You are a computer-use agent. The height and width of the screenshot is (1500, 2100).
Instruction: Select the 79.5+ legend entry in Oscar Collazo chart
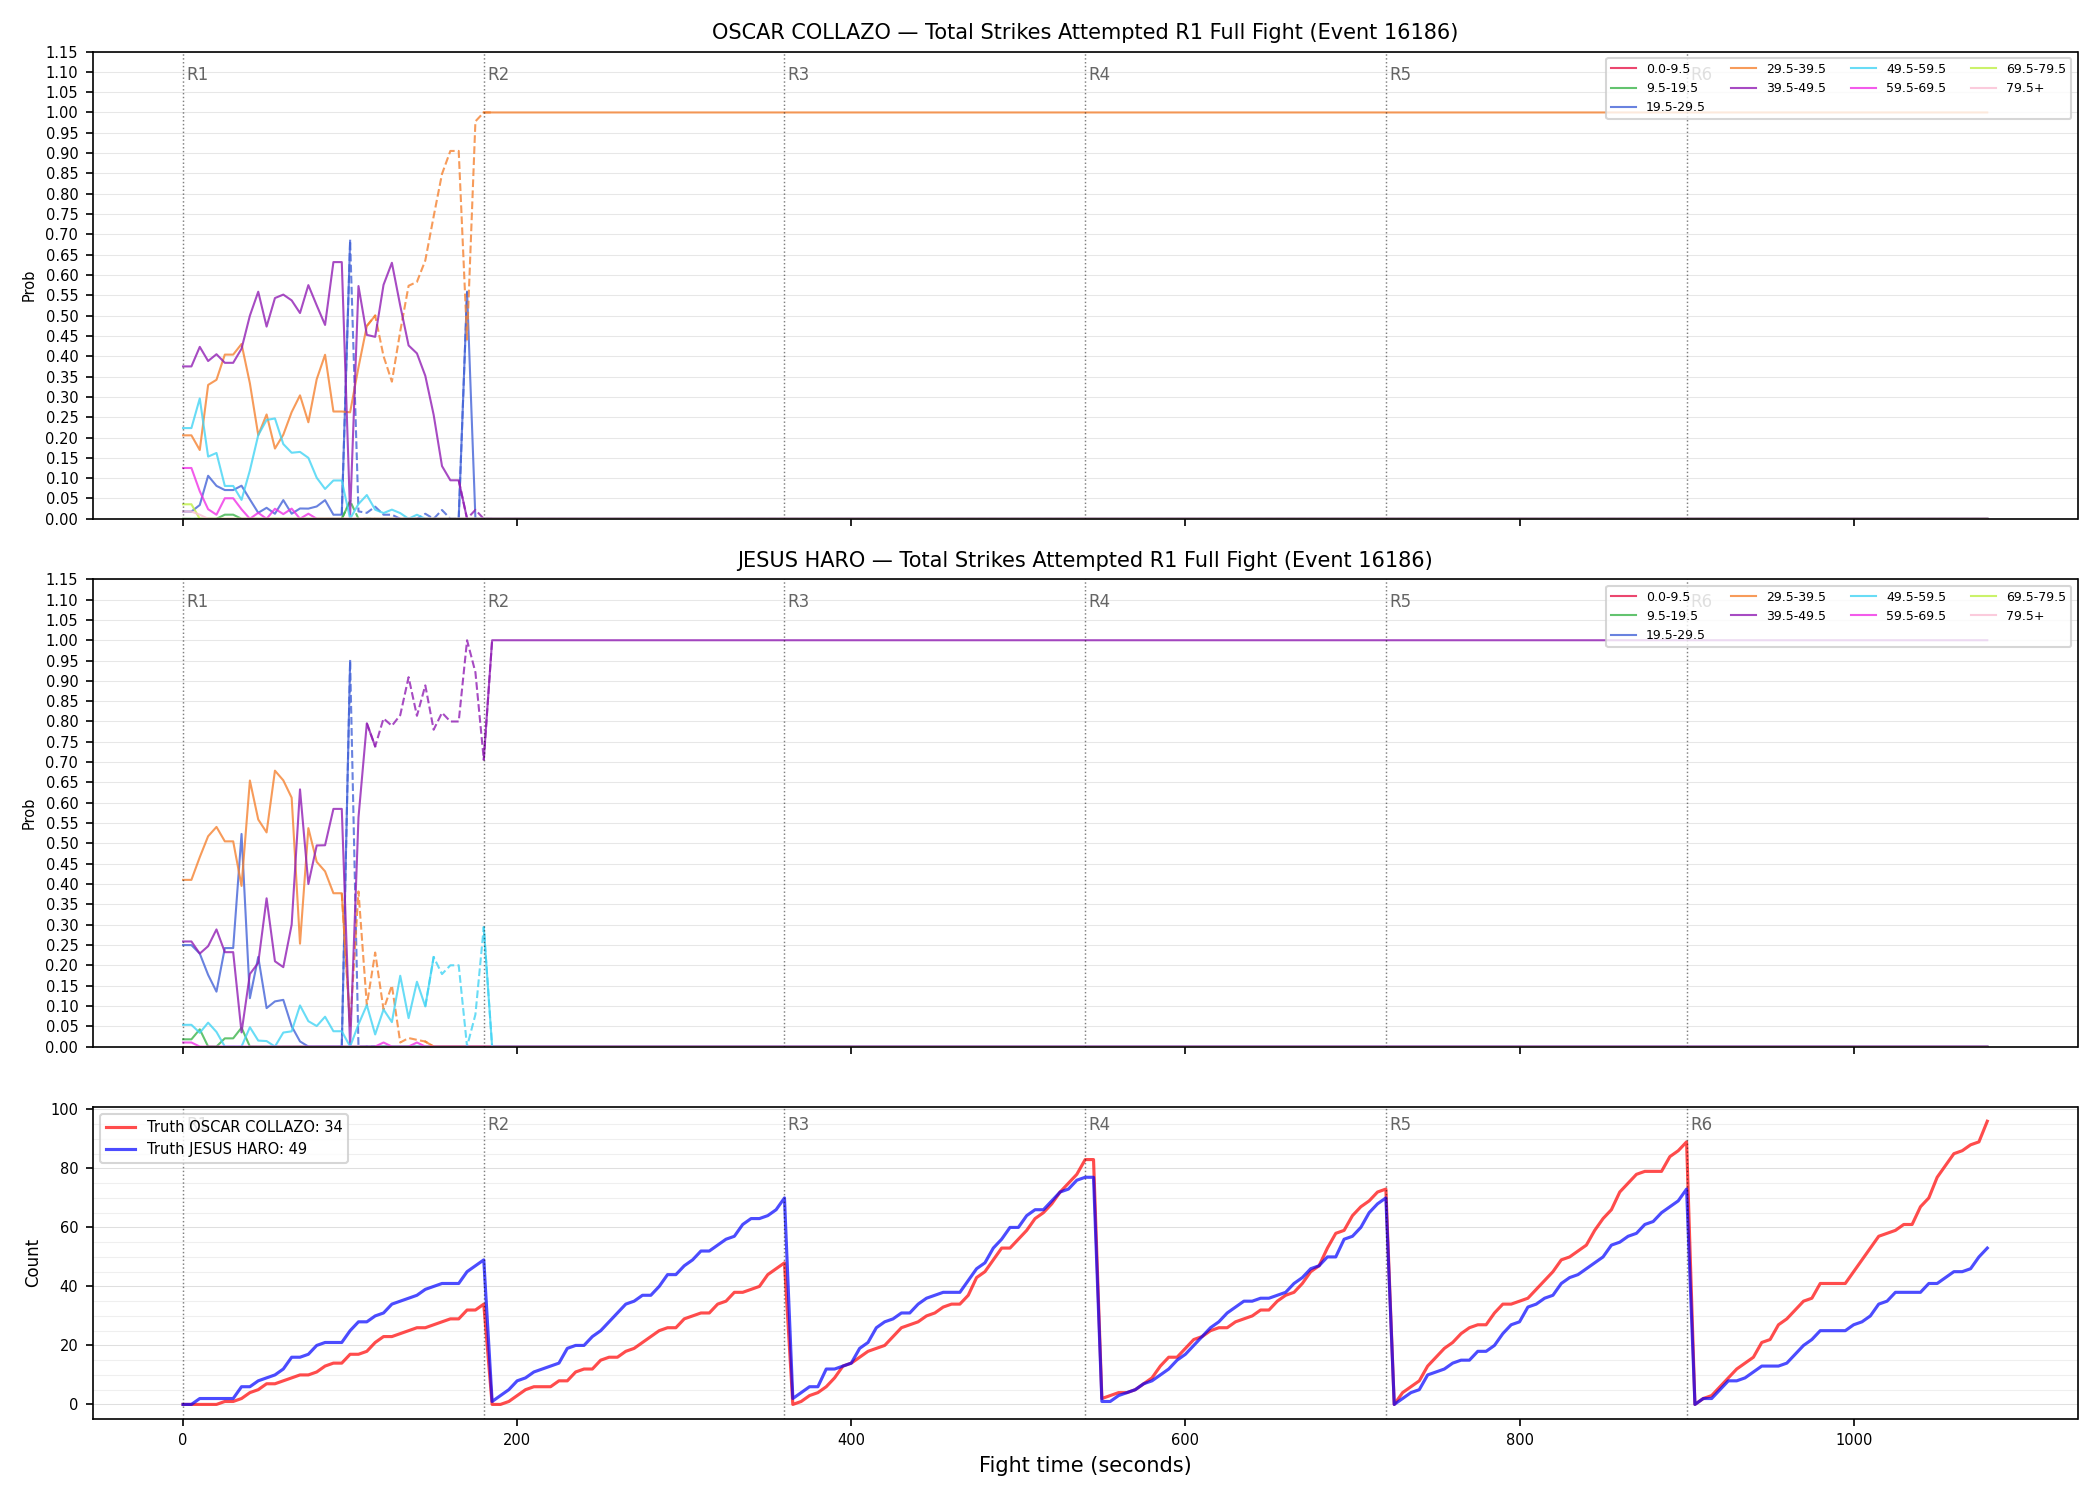[x=2006, y=88]
